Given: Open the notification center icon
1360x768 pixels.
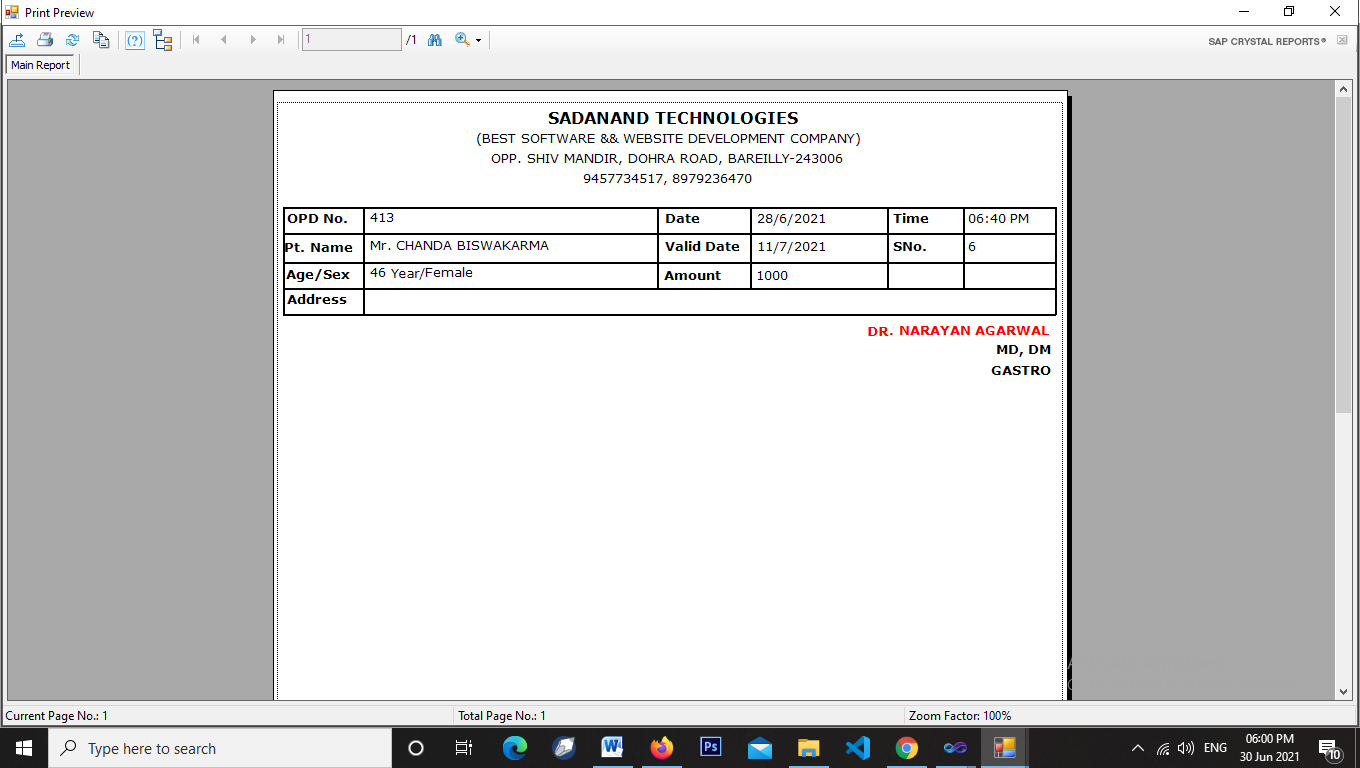Looking at the screenshot, I should coord(1331,748).
